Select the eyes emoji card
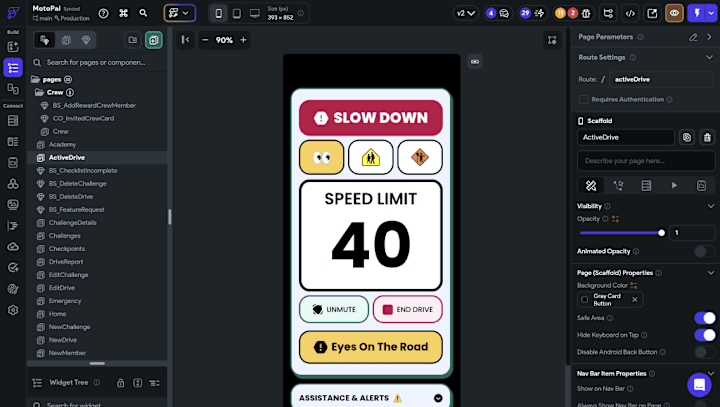The height and width of the screenshot is (407, 720). 321,158
